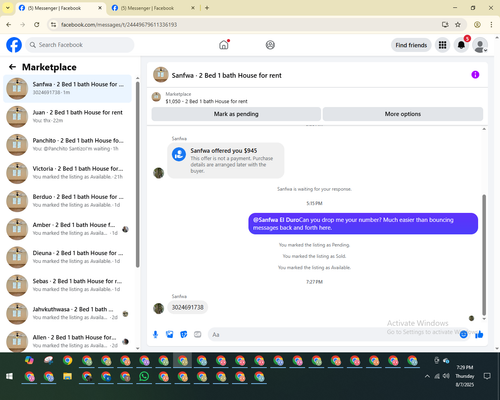Open the account profile avatar menu
Screen dimensions: 500x400
(480, 45)
